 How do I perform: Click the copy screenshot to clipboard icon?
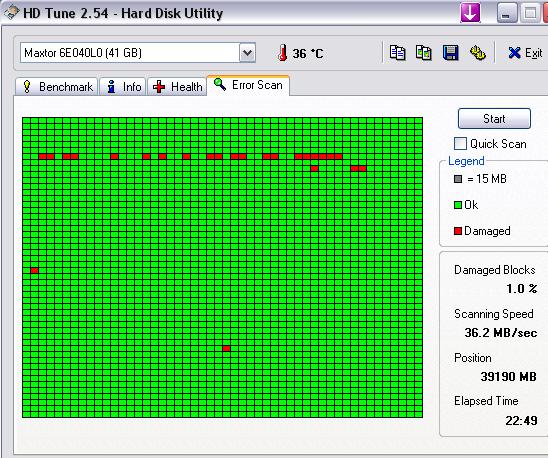423,53
